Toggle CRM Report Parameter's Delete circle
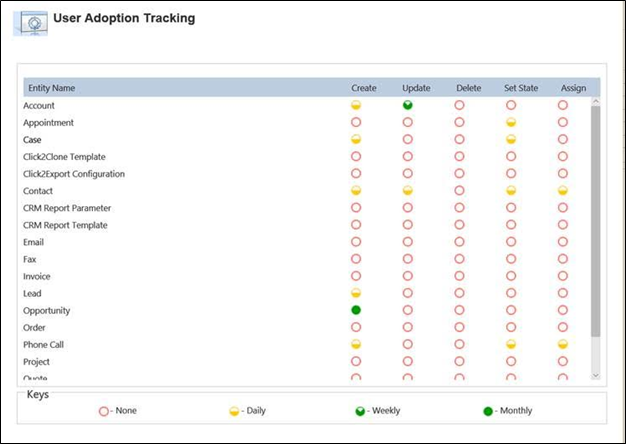 460,208
